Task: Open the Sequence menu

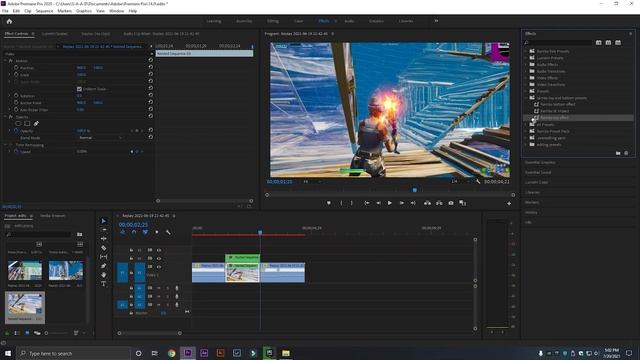Action: (x=44, y=11)
